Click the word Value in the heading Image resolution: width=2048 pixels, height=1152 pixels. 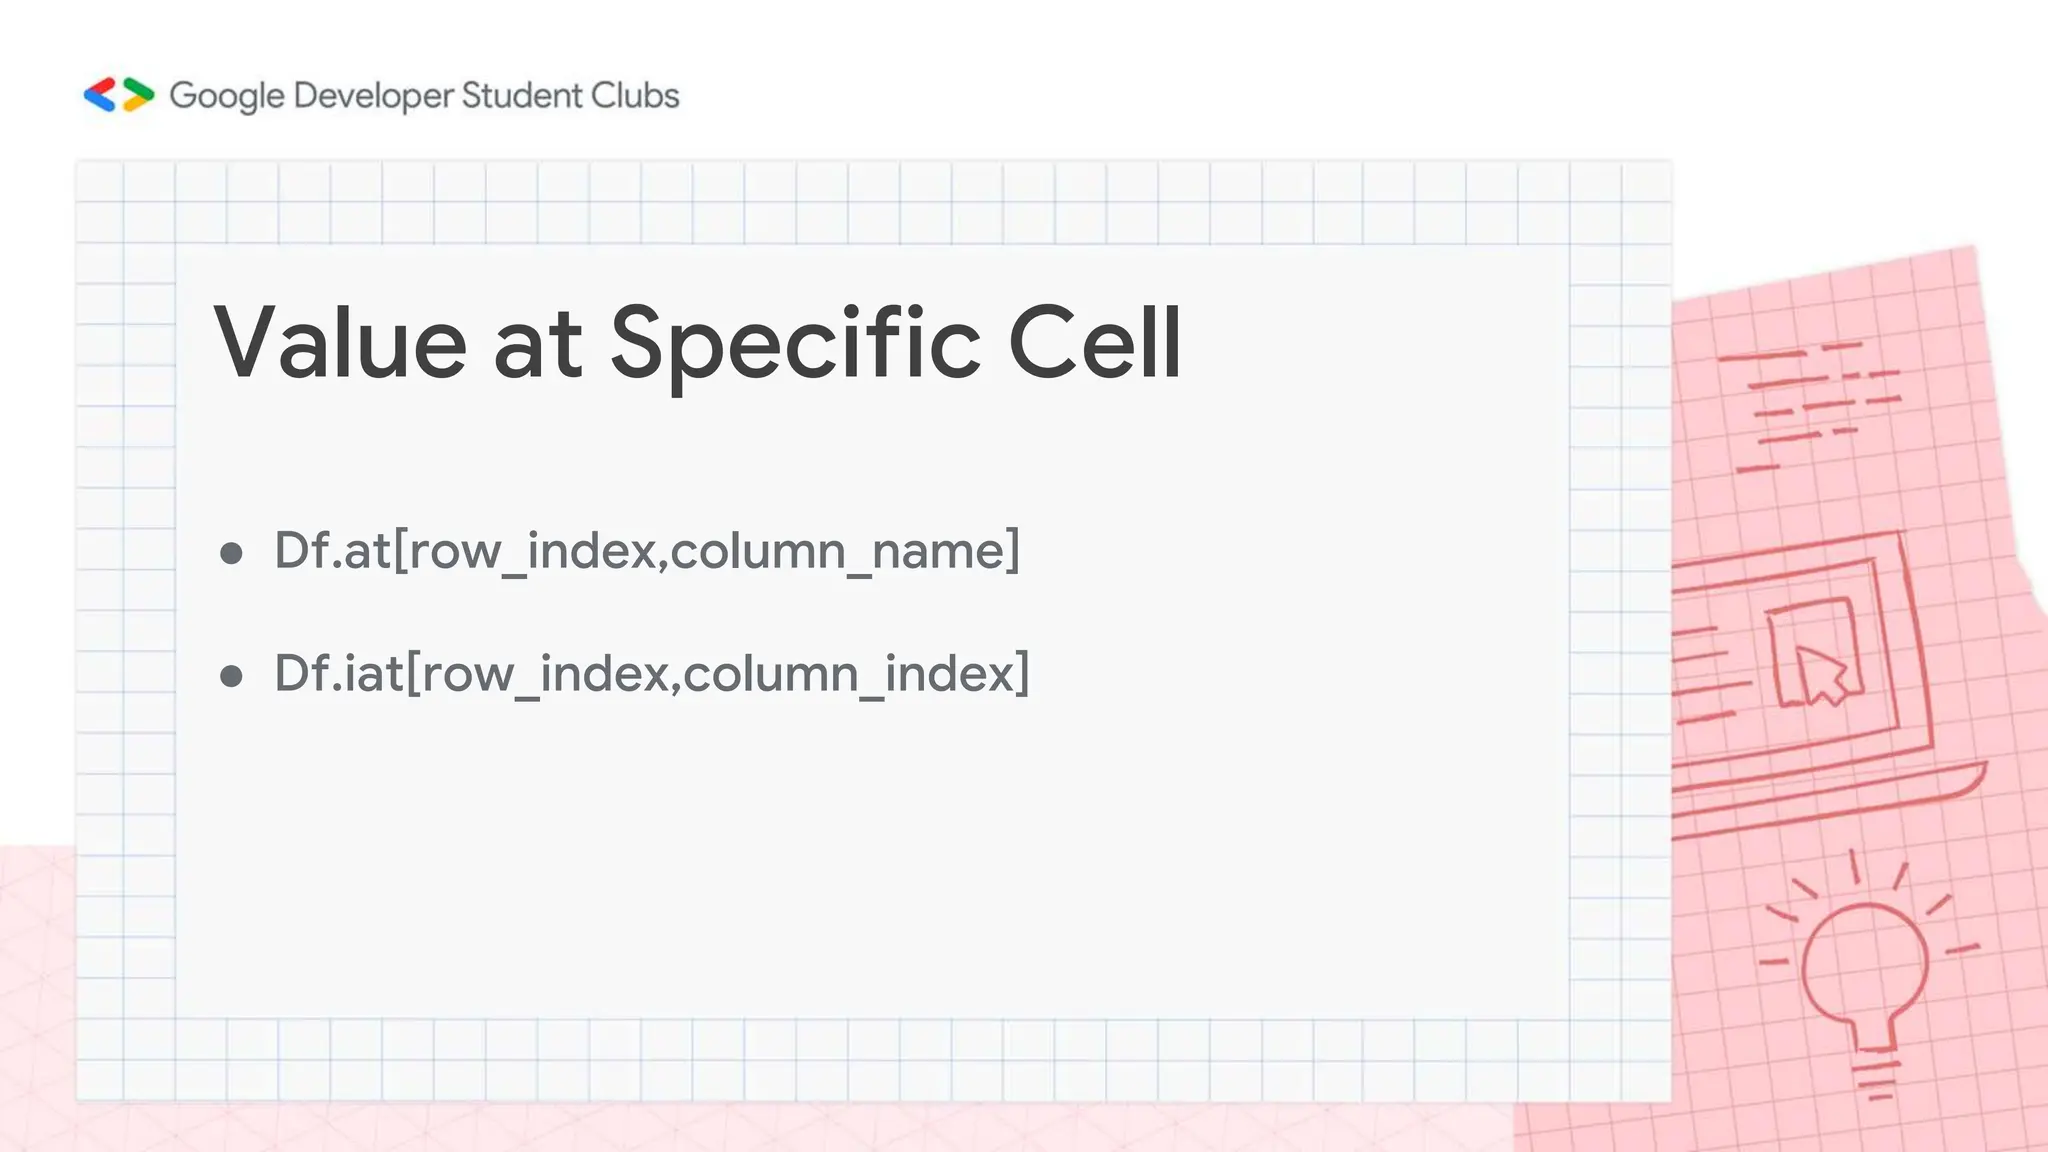[340, 343]
